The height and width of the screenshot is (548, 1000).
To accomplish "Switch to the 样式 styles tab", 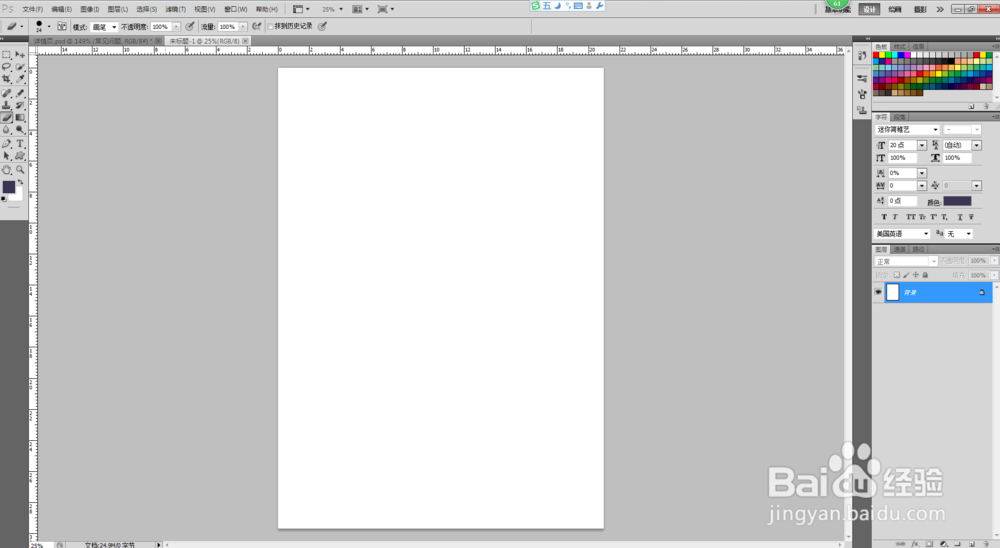I will [x=899, y=47].
